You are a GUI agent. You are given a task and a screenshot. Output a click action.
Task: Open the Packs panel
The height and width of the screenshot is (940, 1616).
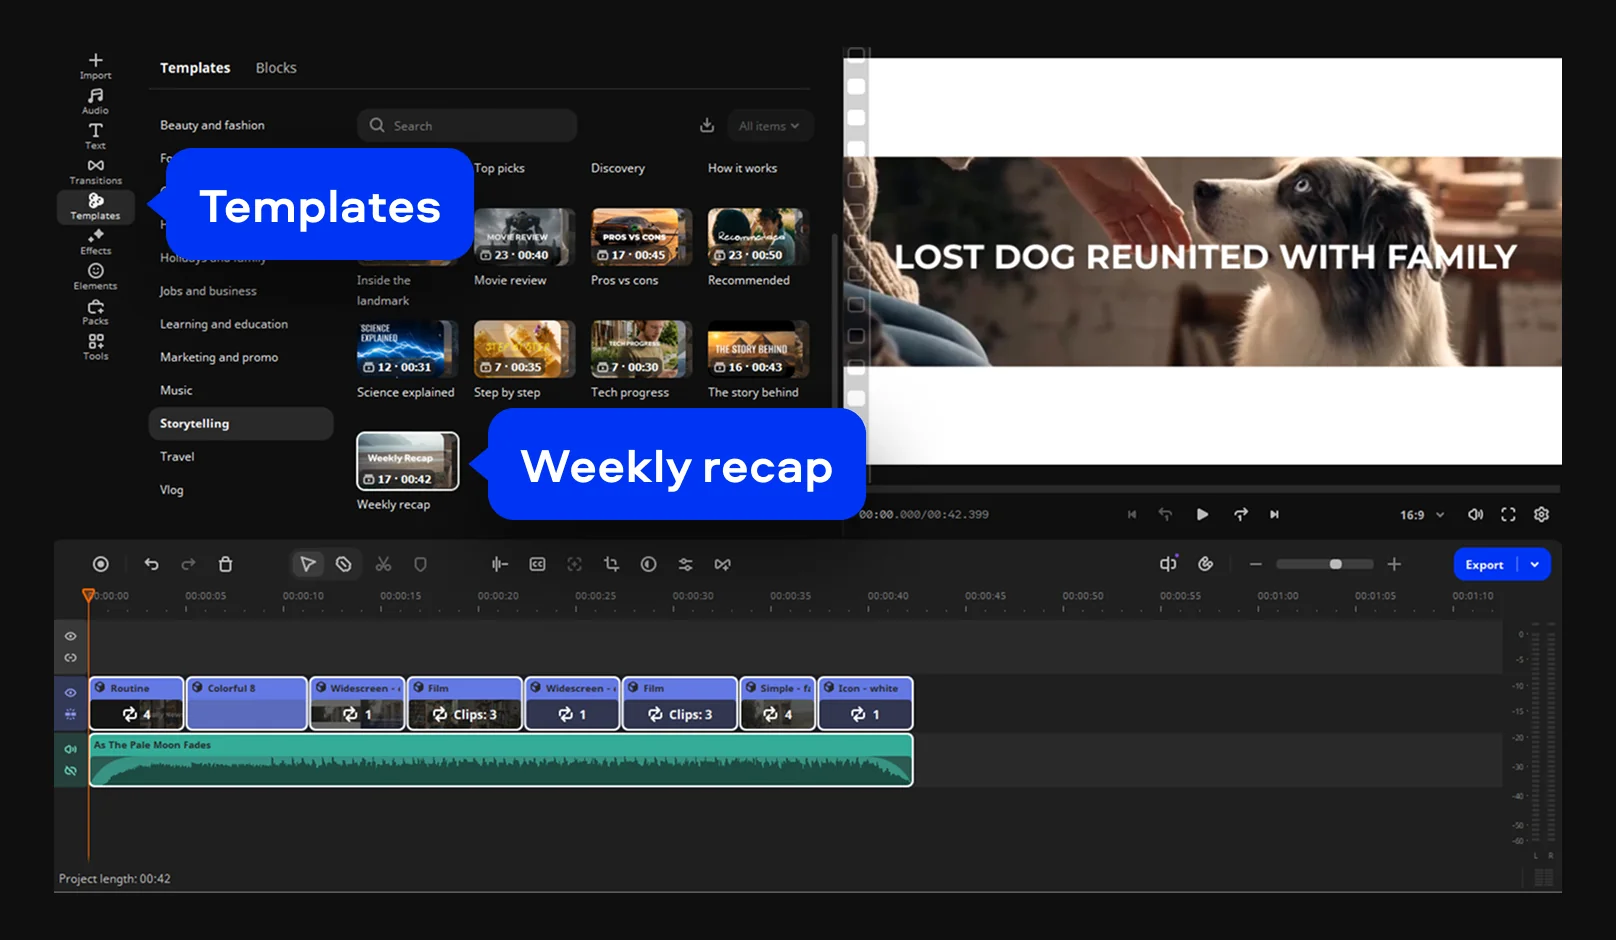95,311
